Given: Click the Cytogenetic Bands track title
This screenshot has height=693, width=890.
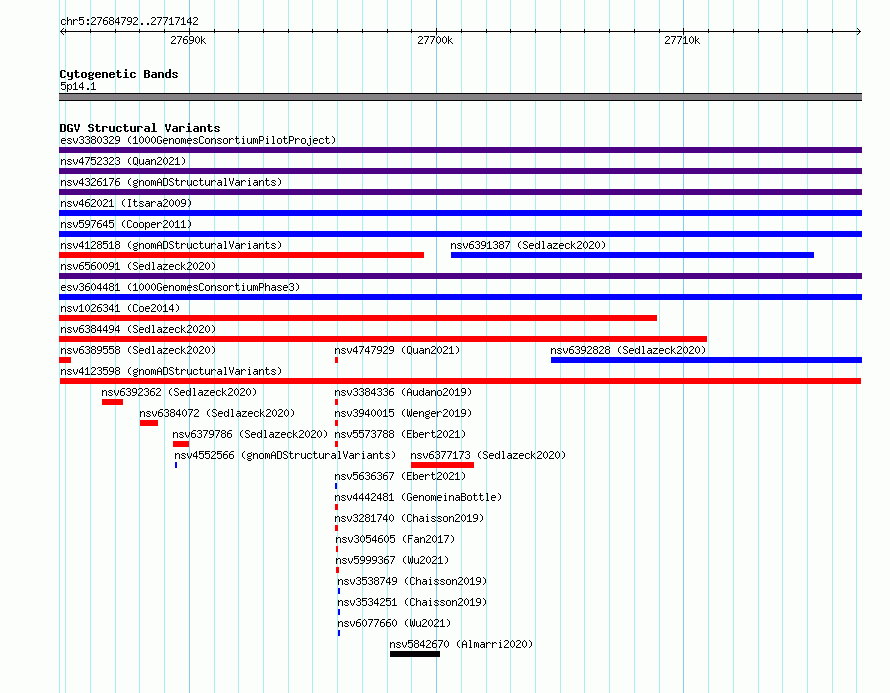Looking at the screenshot, I should (x=119, y=74).
